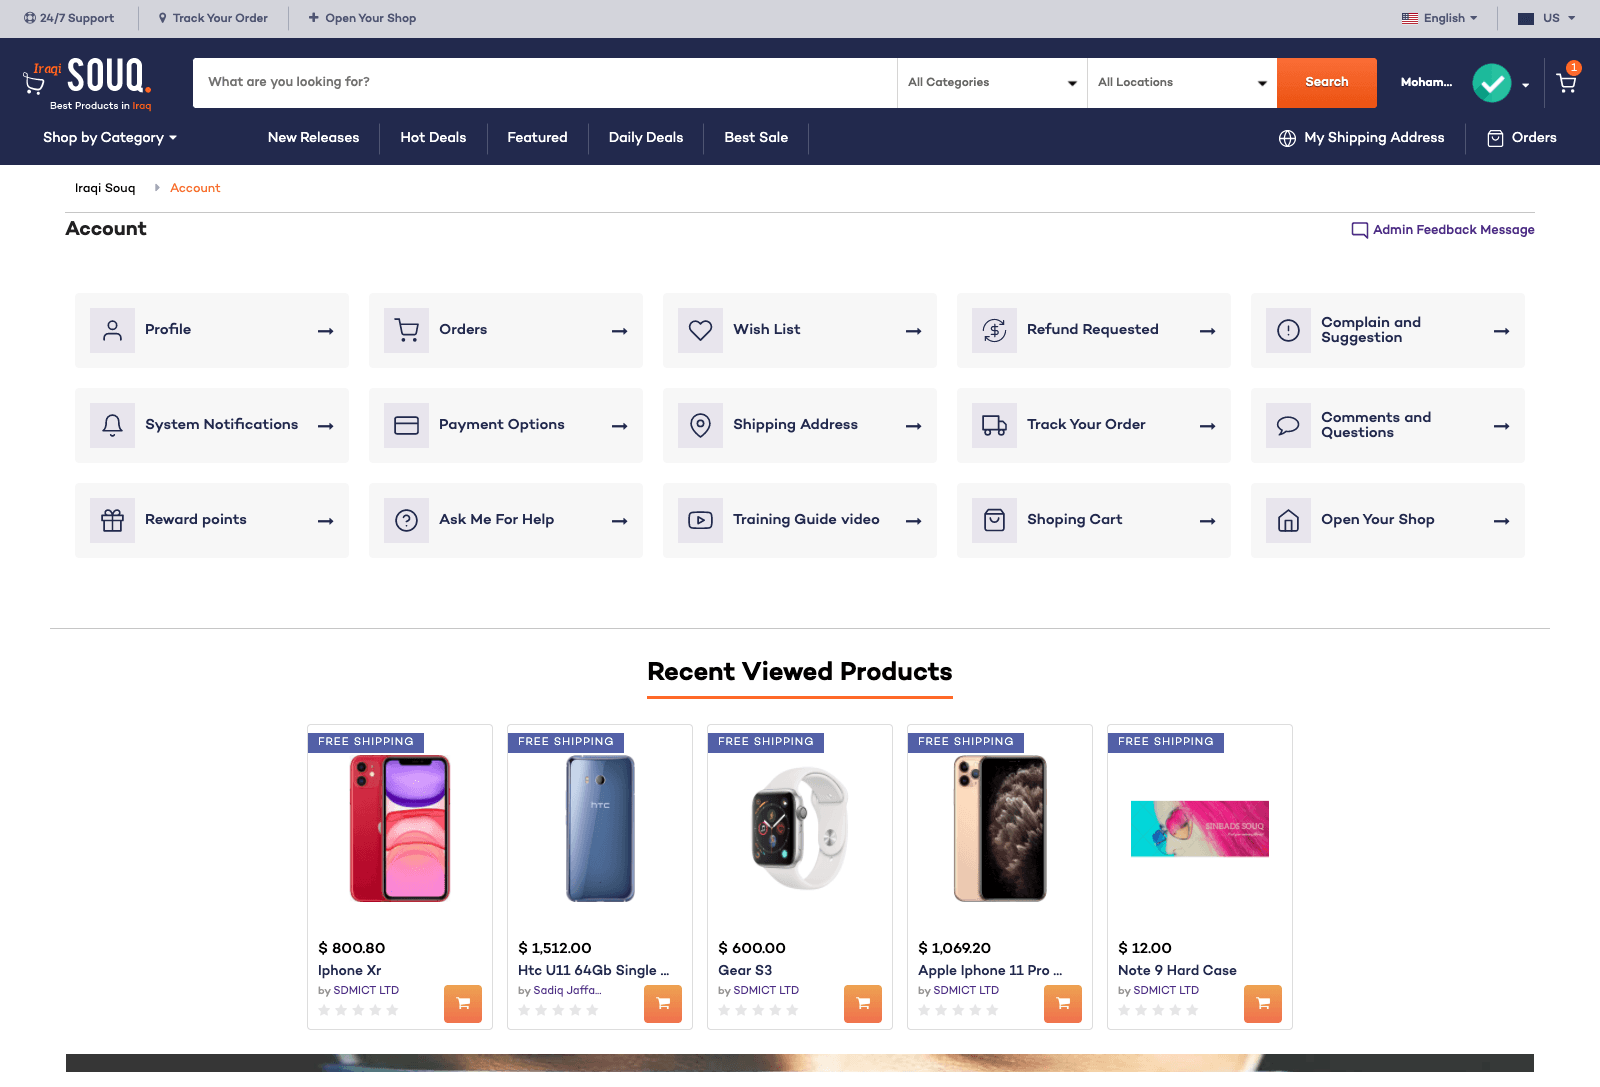The height and width of the screenshot is (1087, 1600).
Task: Add Note 9 Hard Case to cart
Action: click(x=1263, y=1003)
